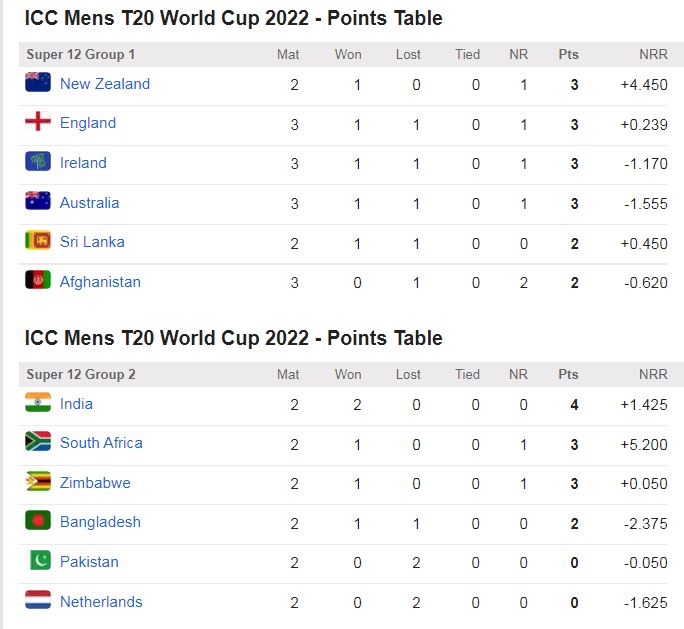Open the Netherlands team link
The image size is (684, 629).
point(101,602)
